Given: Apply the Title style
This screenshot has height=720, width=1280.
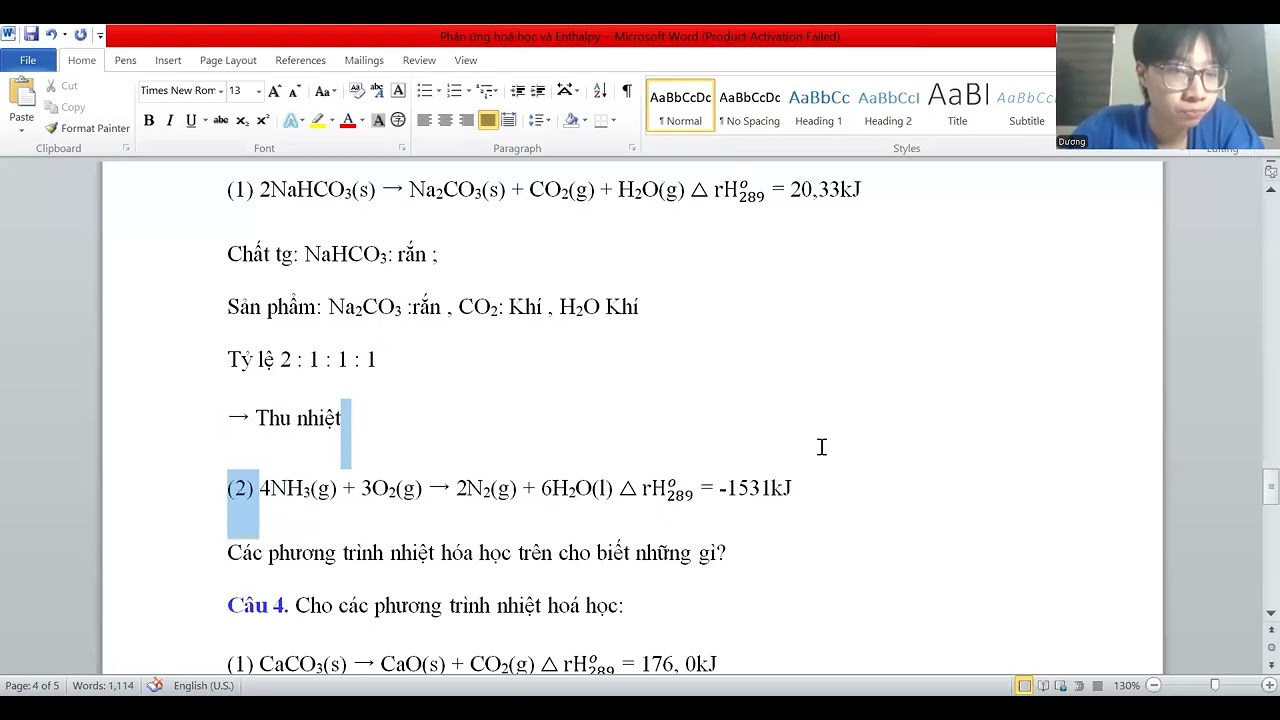Looking at the screenshot, I should (x=958, y=107).
